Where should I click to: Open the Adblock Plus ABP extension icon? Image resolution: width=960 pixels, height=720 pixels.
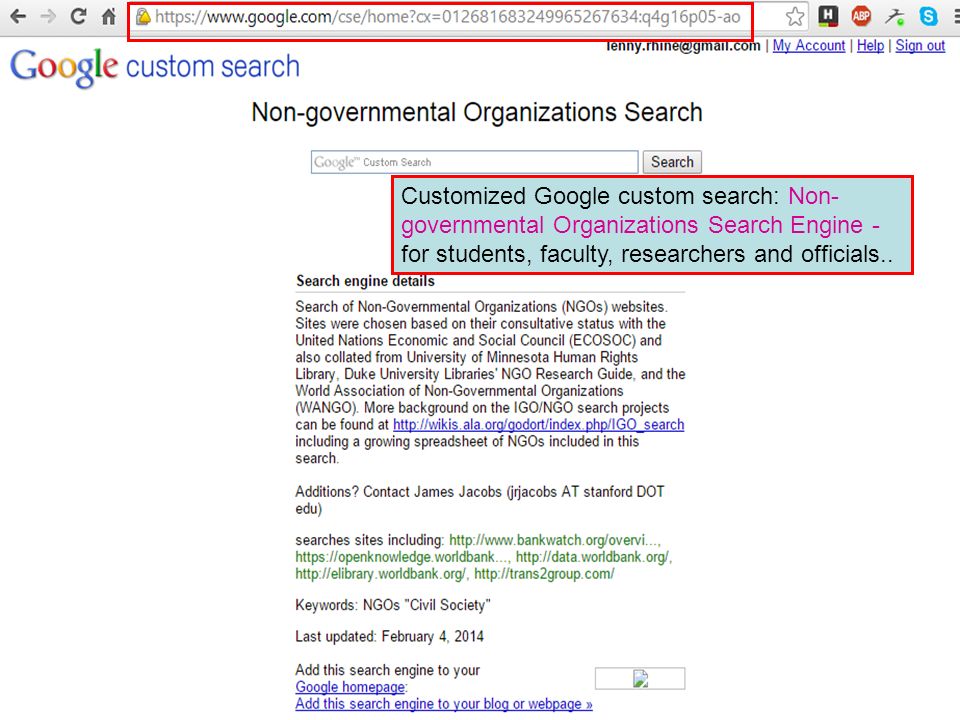pyautogui.click(x=861, y=16)
